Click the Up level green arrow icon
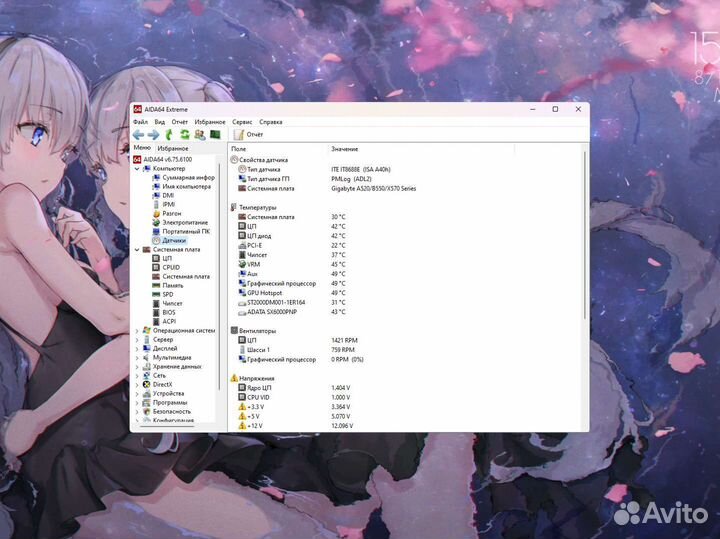 point(169,135)
